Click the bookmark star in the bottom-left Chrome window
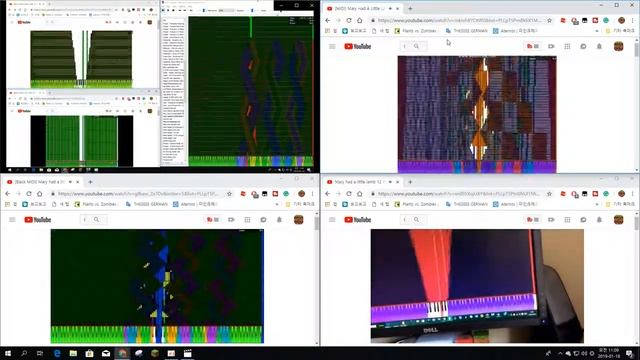Image resolution: width=640 pixels, height=360 pixels. 229,194
